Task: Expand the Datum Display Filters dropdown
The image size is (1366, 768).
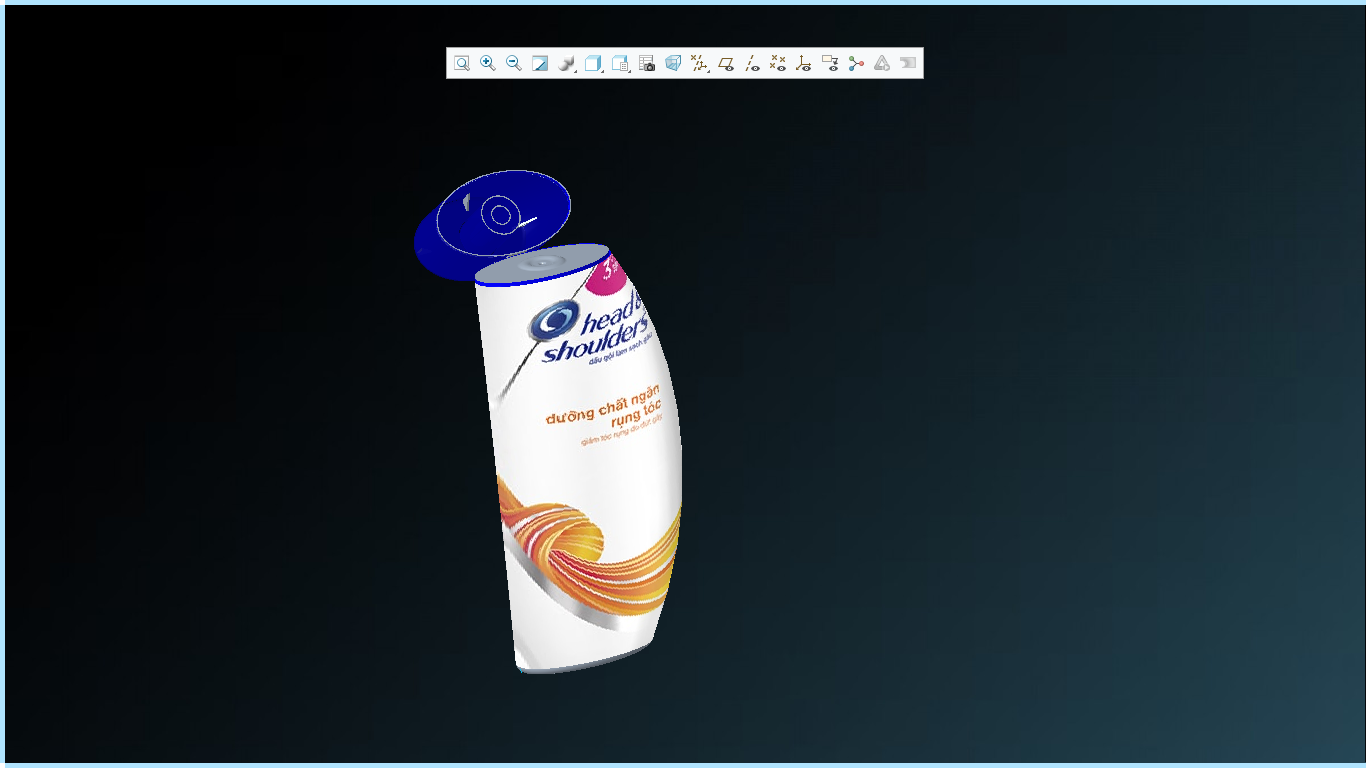Action: (x=700, y=63)
